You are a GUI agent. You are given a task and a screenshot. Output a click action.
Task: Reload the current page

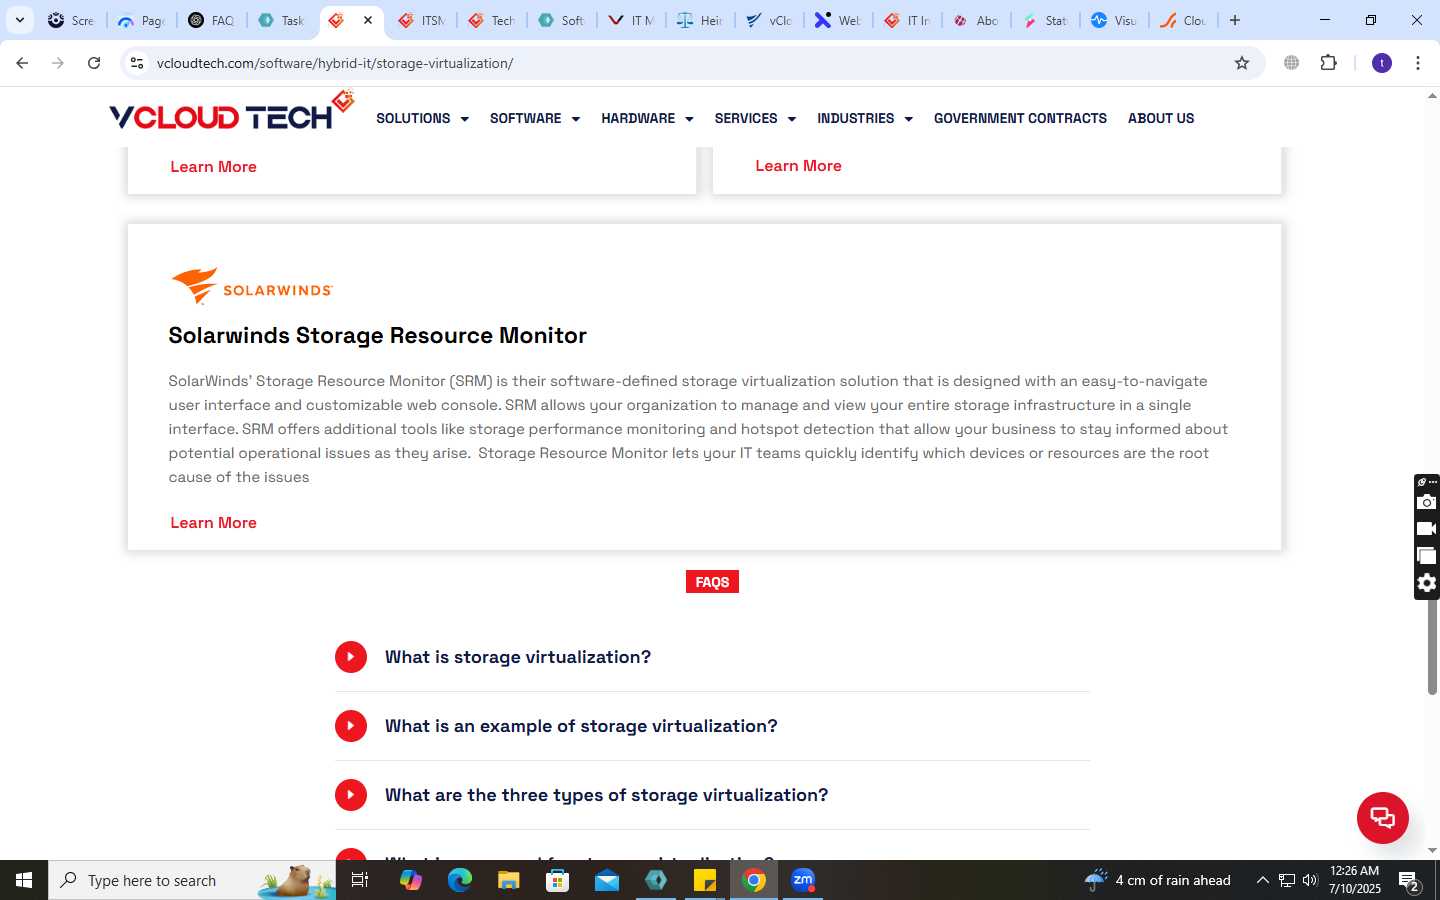[x=94, y=63]
